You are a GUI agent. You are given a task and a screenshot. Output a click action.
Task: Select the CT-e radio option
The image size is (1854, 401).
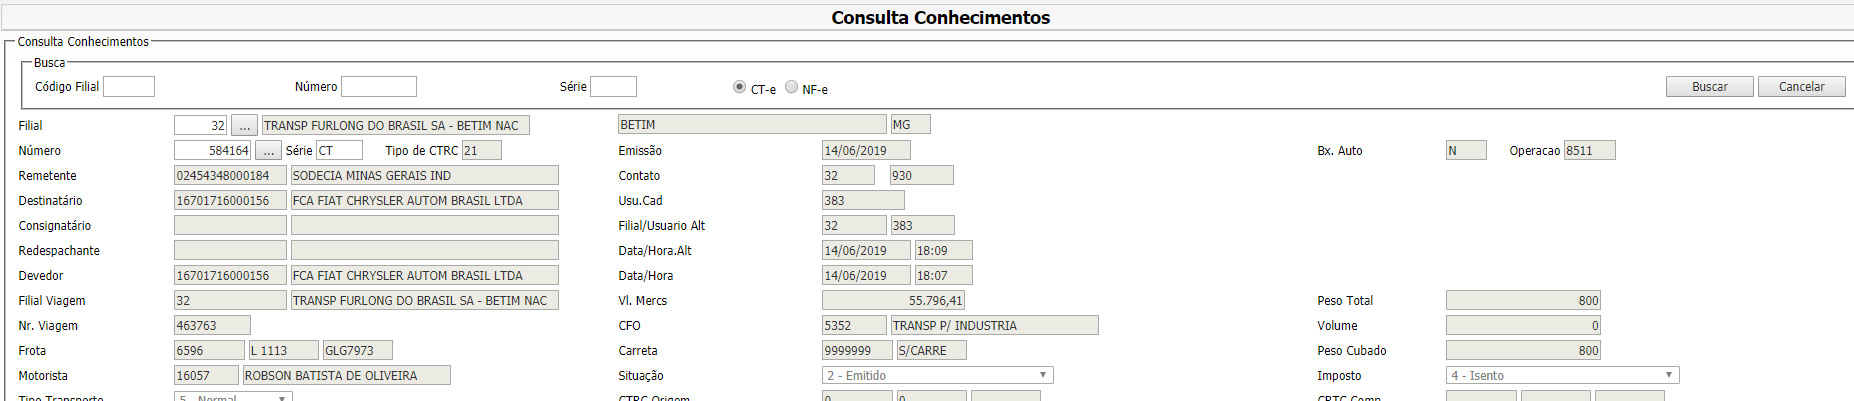740,87
